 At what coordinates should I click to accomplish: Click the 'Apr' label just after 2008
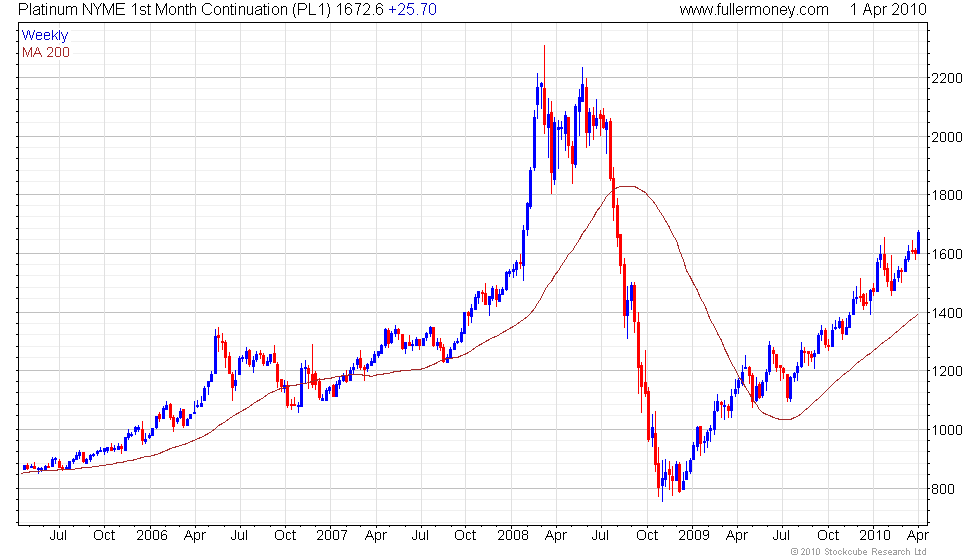point(556,536)
